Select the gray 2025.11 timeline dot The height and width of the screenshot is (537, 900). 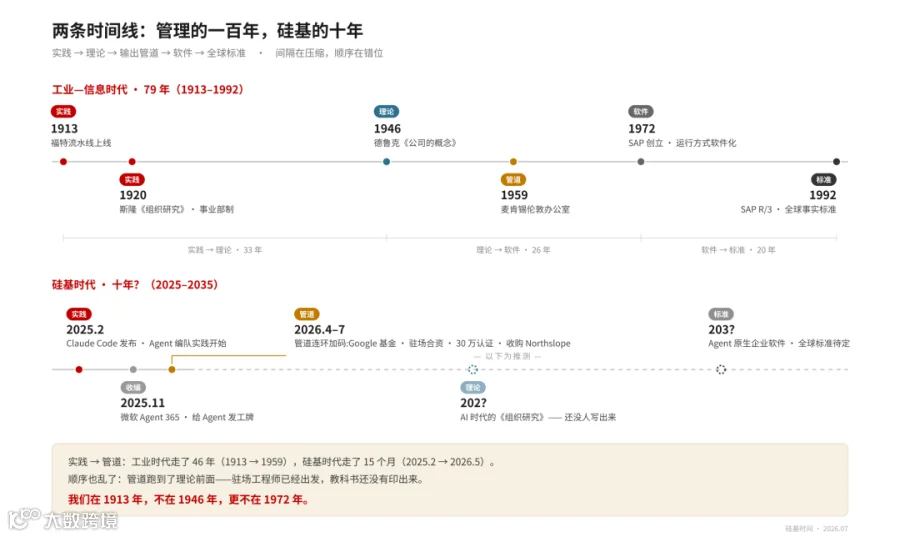coord(133,369)
